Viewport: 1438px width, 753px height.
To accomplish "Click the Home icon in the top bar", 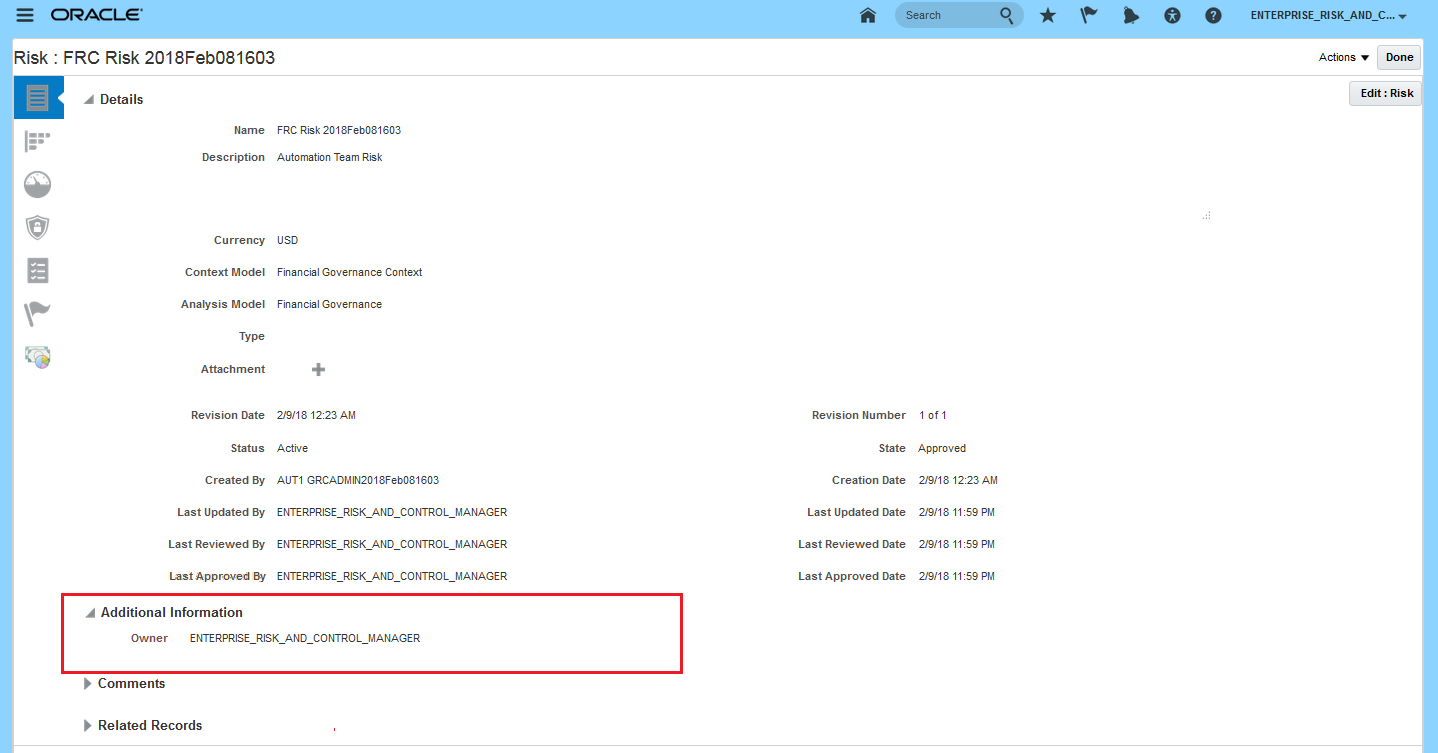I will (867, 15).
